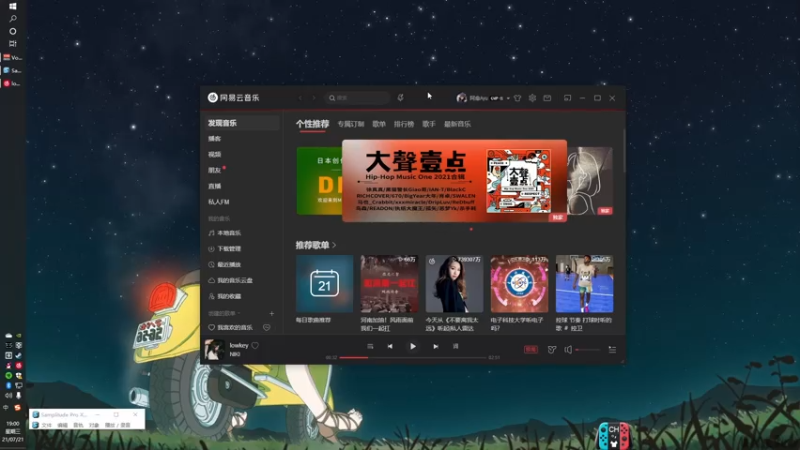
Task: Toggle the playback order mode icon
Action: click(x=370, y=346)
